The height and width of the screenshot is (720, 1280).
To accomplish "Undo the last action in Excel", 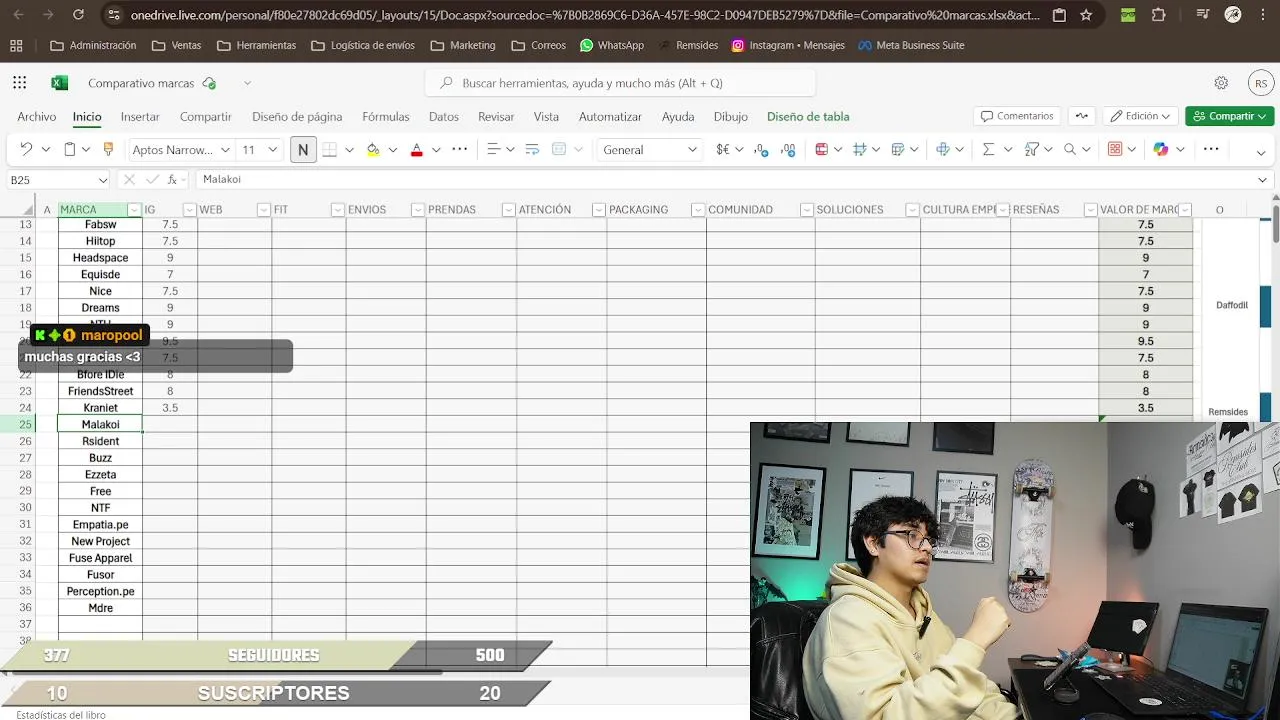I will [x=26, y=149].
